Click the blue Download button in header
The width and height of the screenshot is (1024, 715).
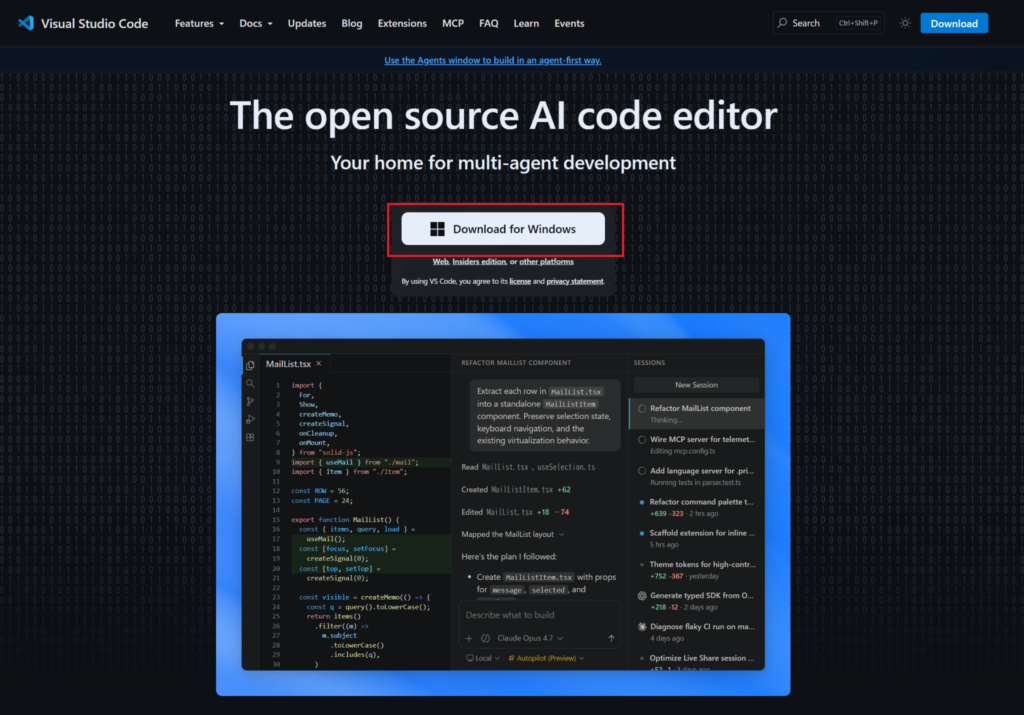click(953, 24)
